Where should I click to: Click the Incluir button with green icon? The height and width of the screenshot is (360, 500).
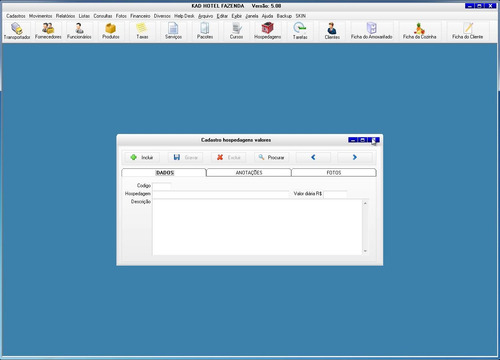tap(142, 157)
